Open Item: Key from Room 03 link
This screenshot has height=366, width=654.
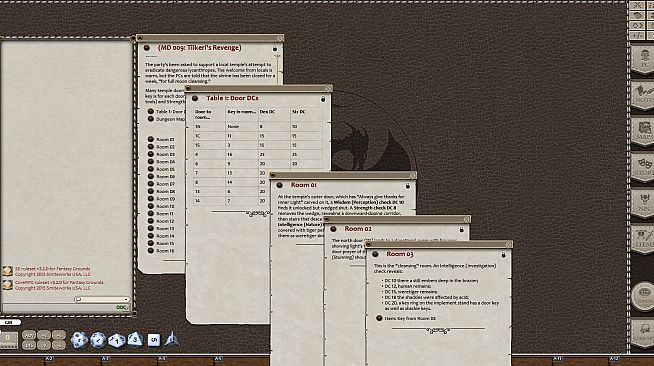click(406, 318)
